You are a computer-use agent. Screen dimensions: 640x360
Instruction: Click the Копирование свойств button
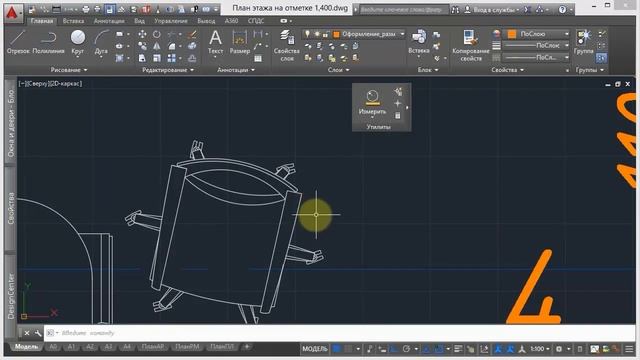[471, 46]
